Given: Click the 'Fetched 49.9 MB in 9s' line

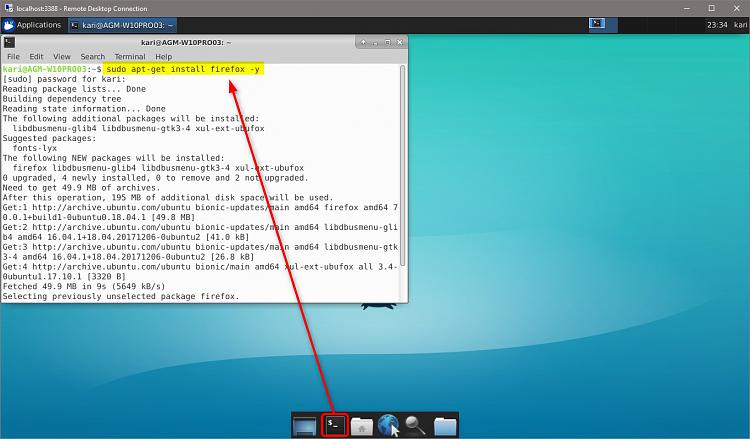Looking at the screenshot, I should pyautogui.click(x=84, y=286).
